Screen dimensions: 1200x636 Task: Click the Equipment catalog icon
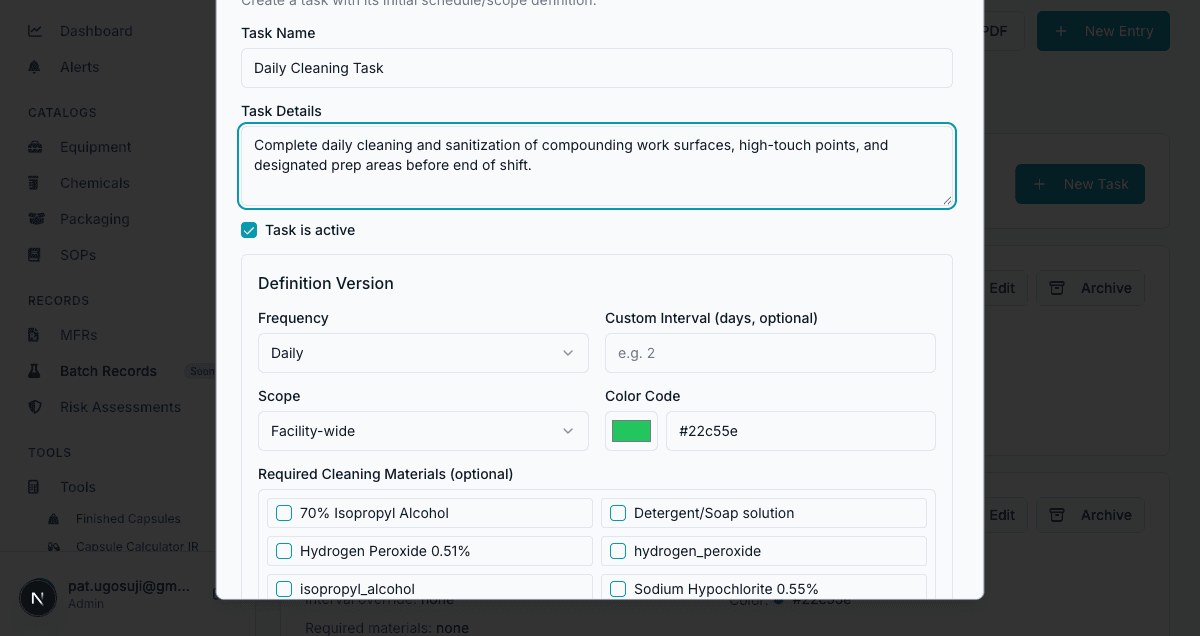(x=37, y=147)
